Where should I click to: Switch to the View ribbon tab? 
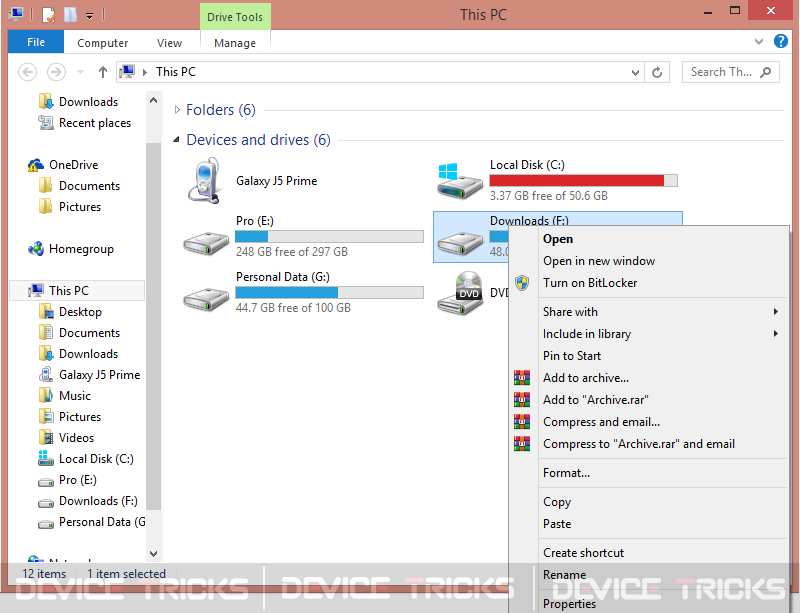point(169,43)
